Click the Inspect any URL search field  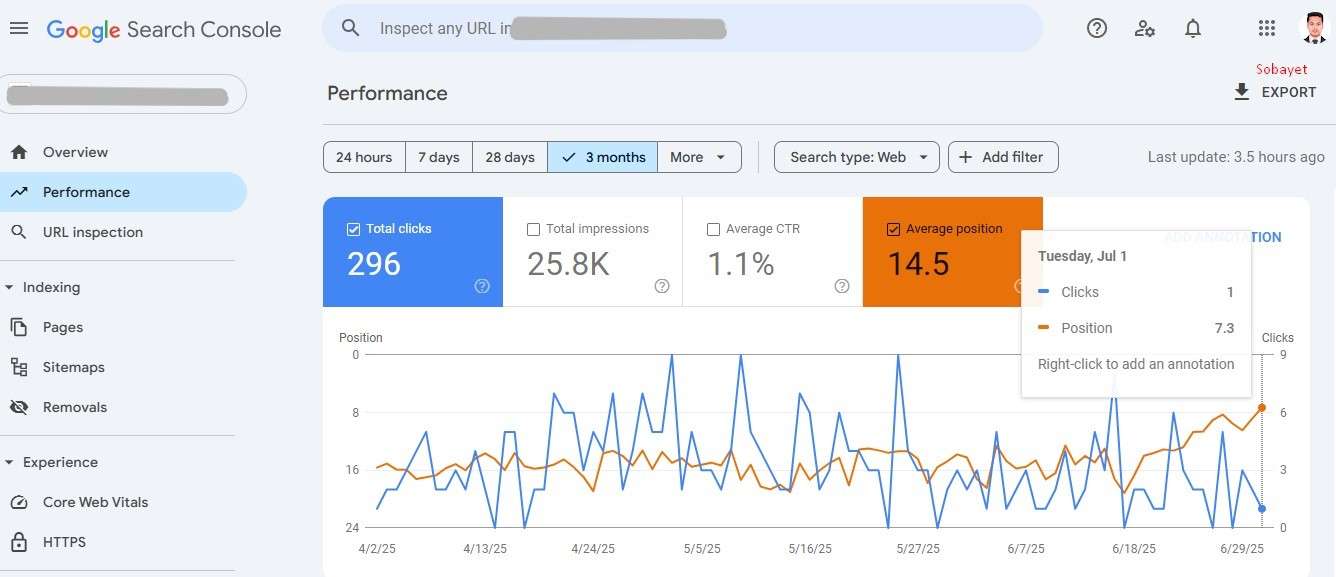pyautogui.click(x=680, y=29)
